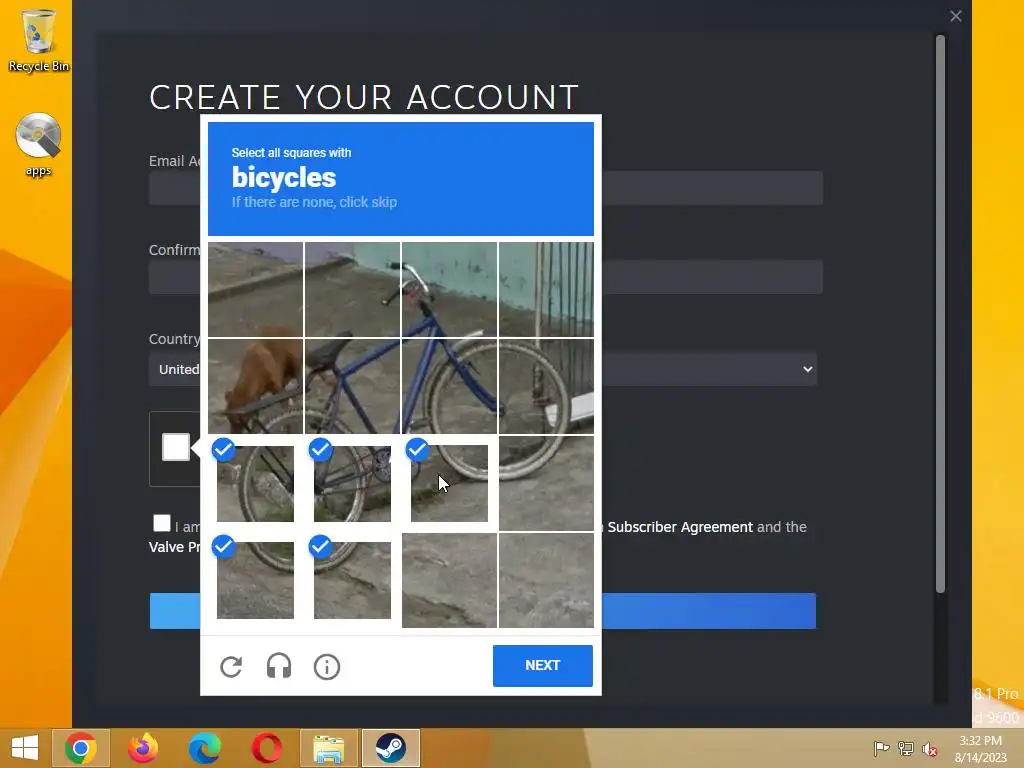Viewport: 1024px width, 768px height.
Task: Open the Country dropdown arrow
Action: (x=807, y=369)
